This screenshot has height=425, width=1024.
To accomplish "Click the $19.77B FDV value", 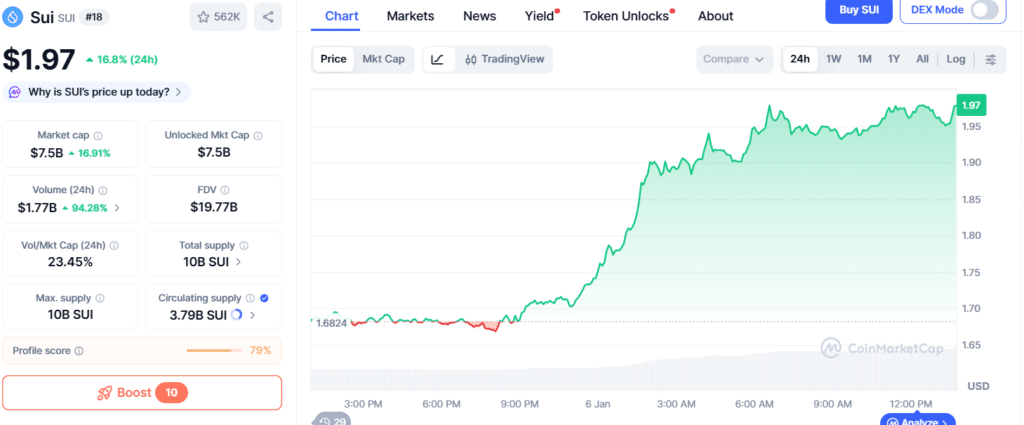I will pos(214,208).
